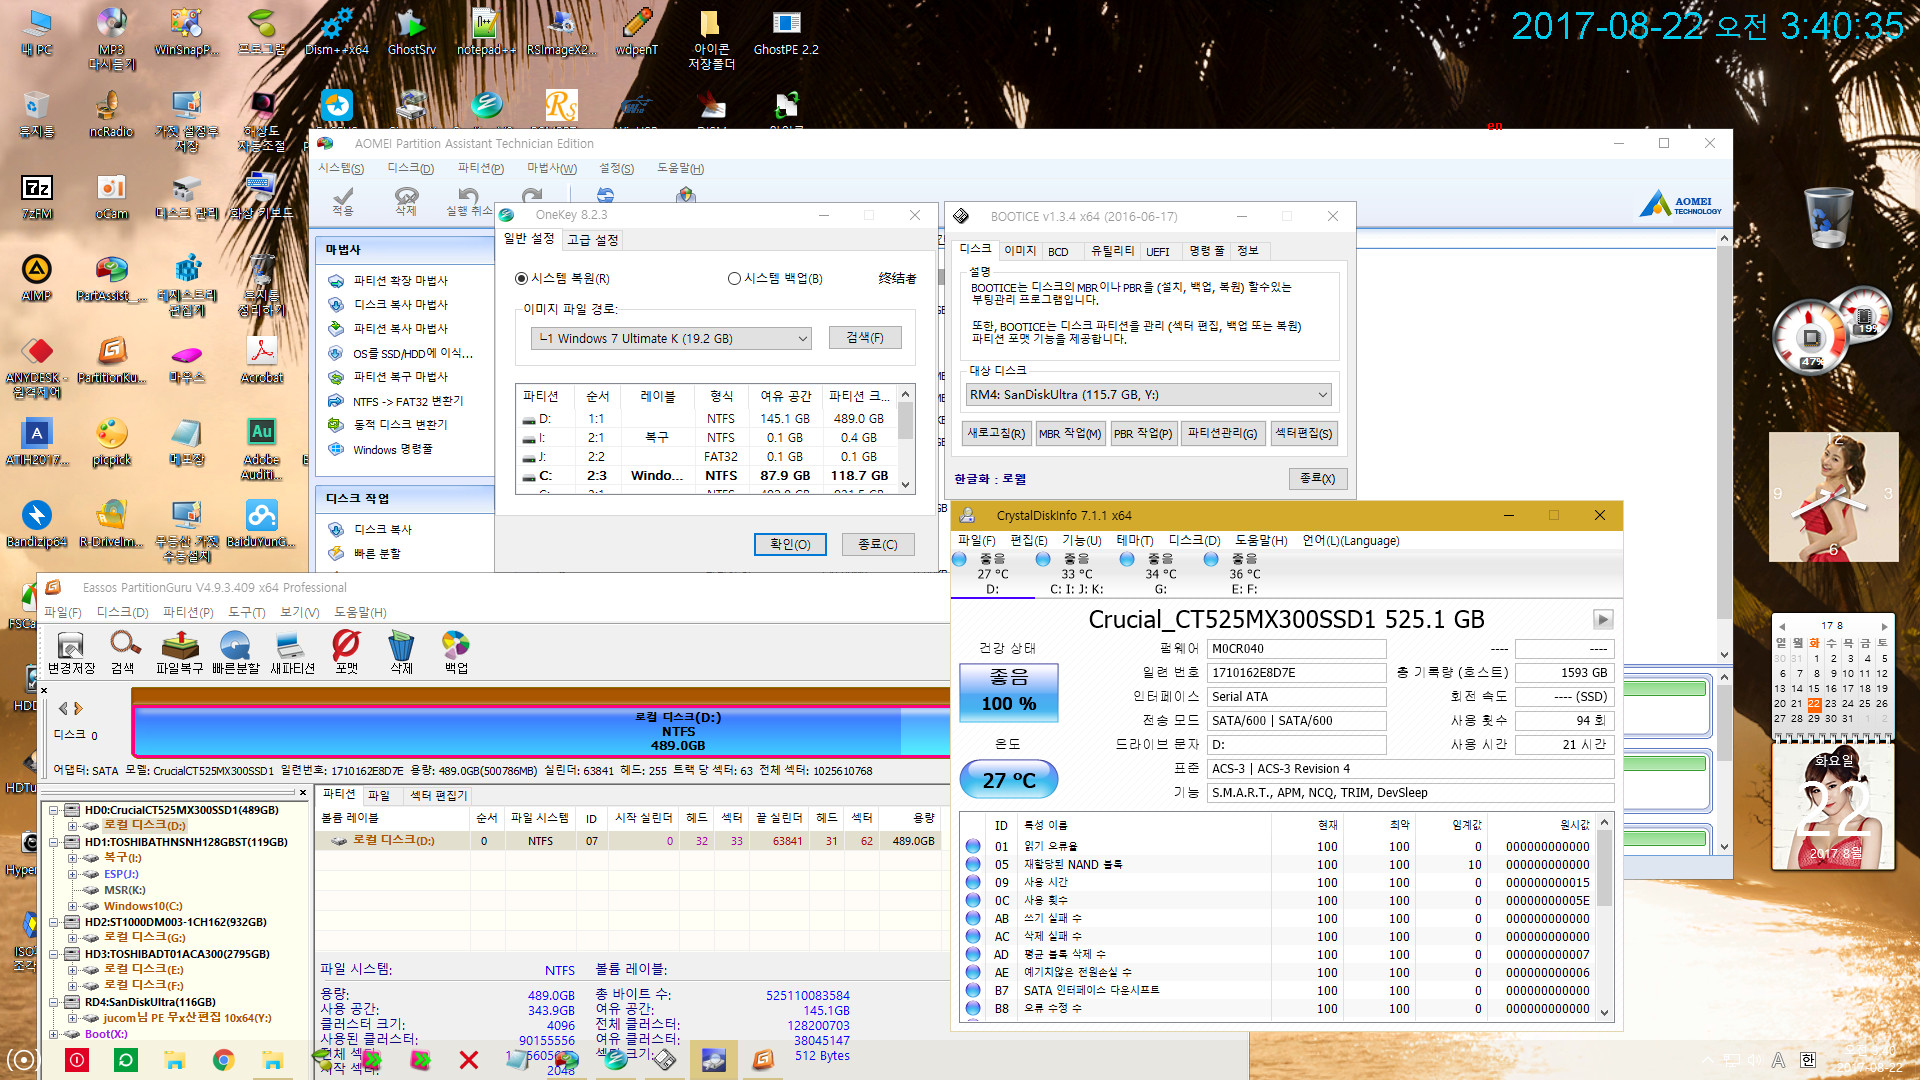This screenshot has height=1080, width=1920.
Task: Click the 종료(C) button in OneKey
Action: [877, 544]
